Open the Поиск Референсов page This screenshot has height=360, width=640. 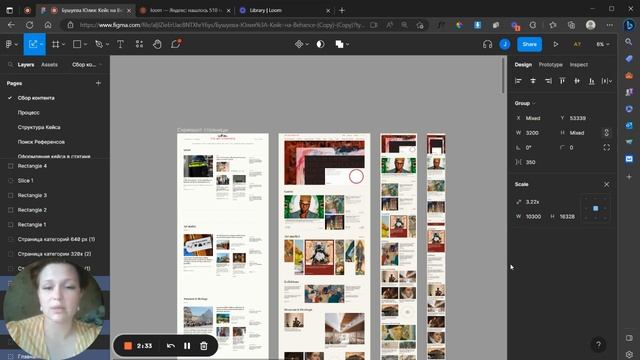click(x=41, y=142)
